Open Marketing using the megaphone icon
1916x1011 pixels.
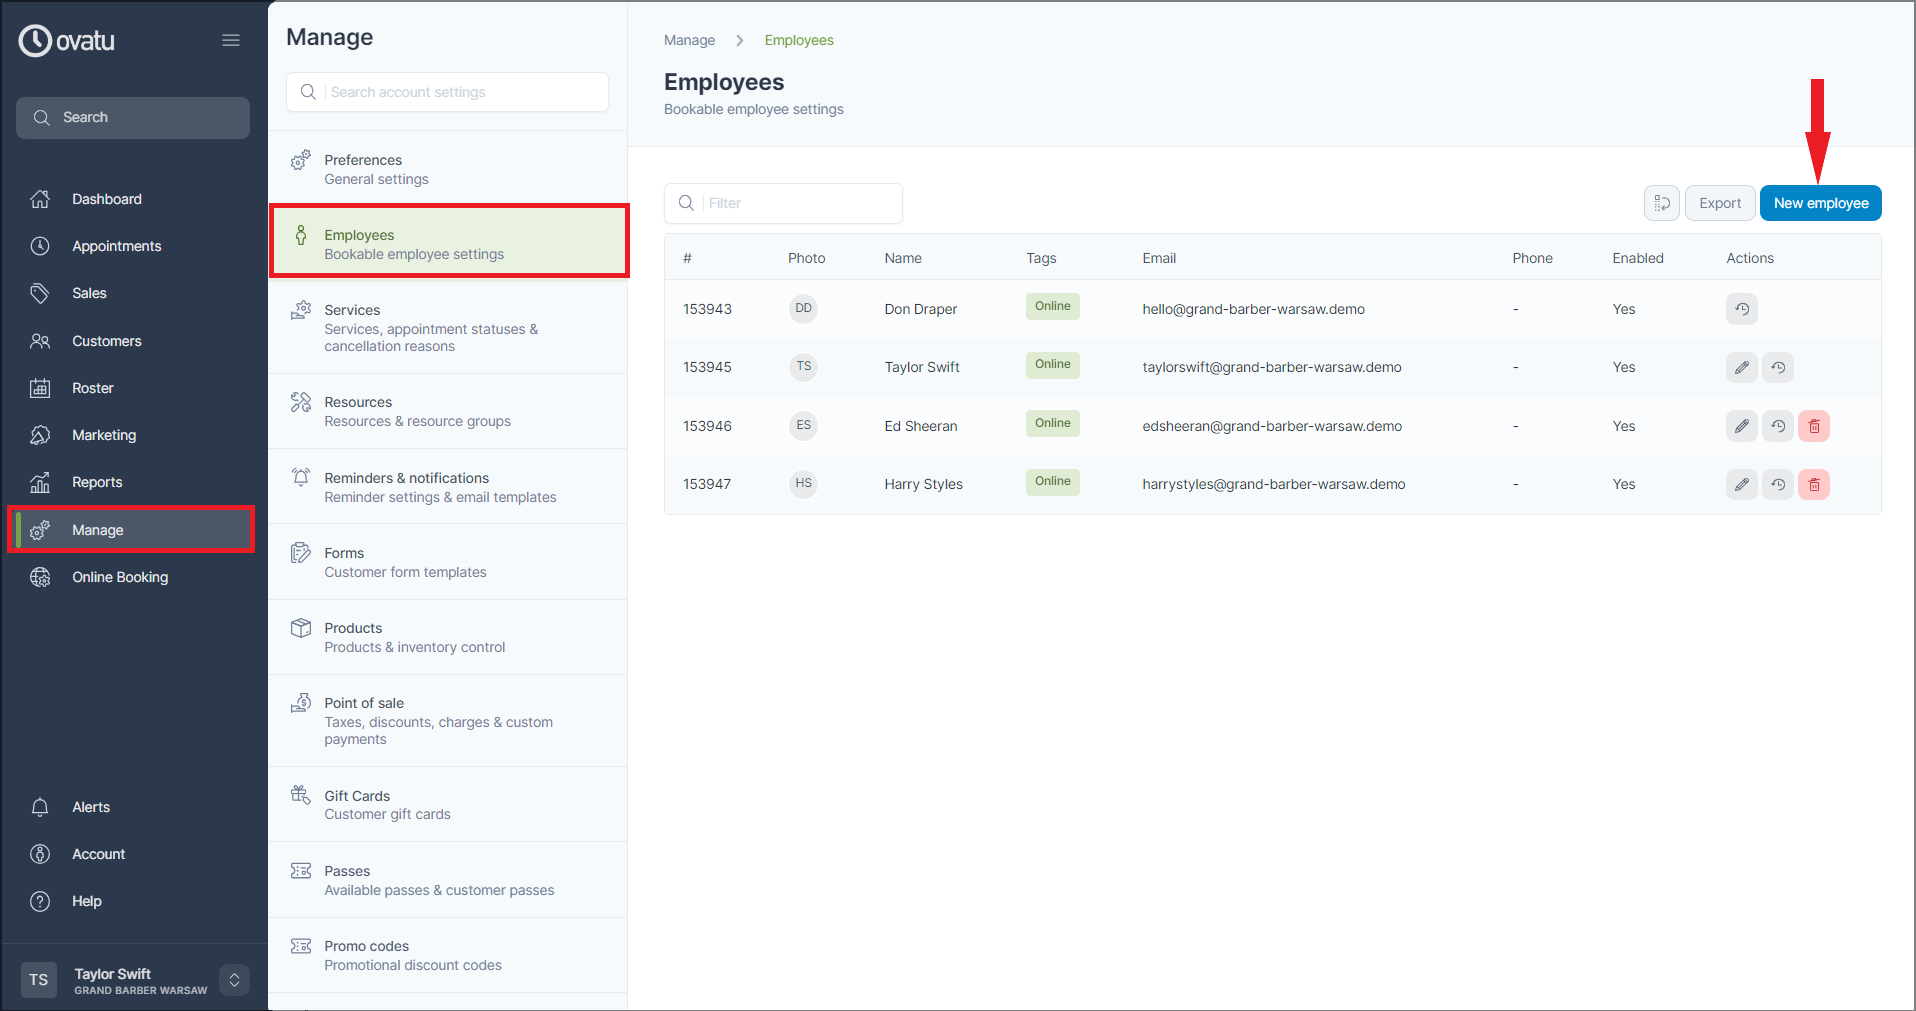(40, 435)
